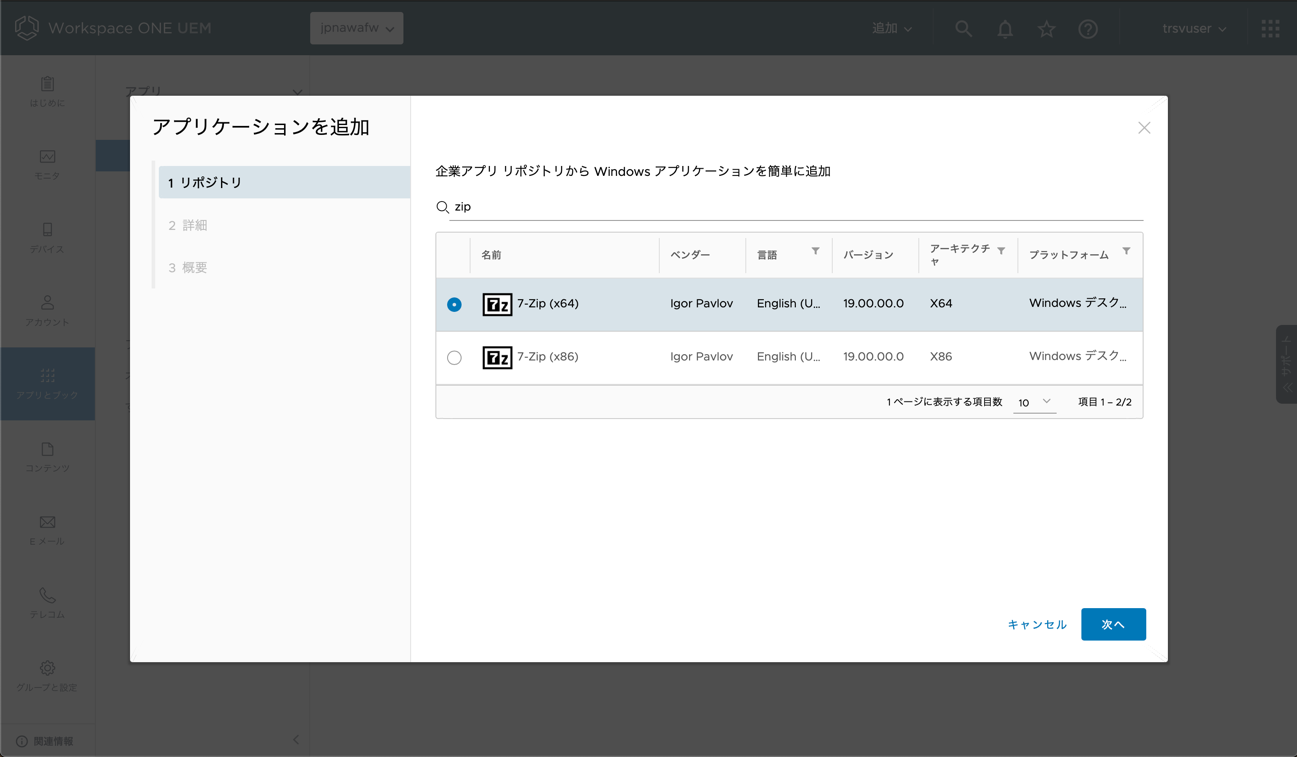Open the trsvuser account dropdown
1297x757 pixels.
click(1194, 29)
